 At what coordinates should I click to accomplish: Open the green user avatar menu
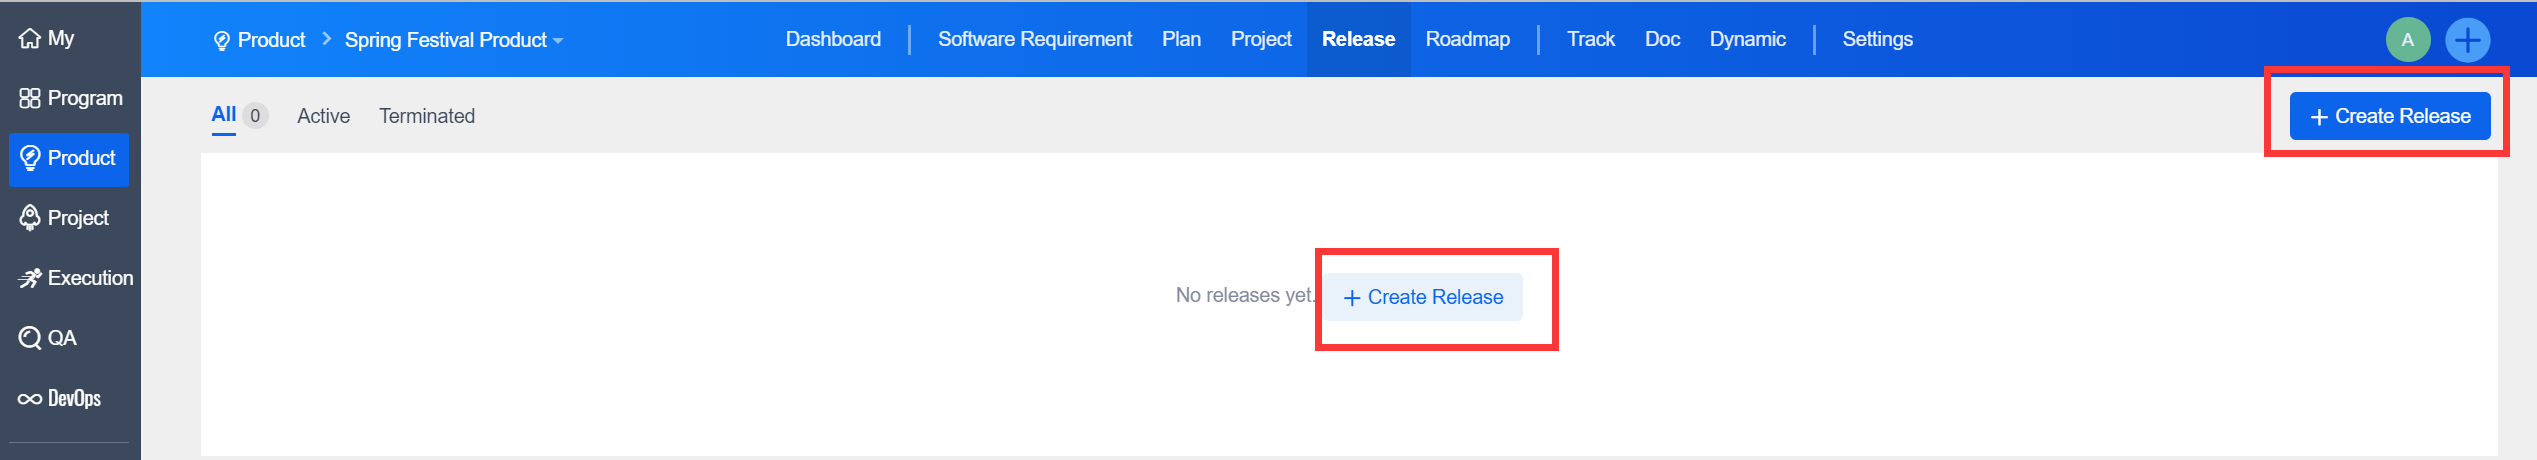click(2407, 40)
